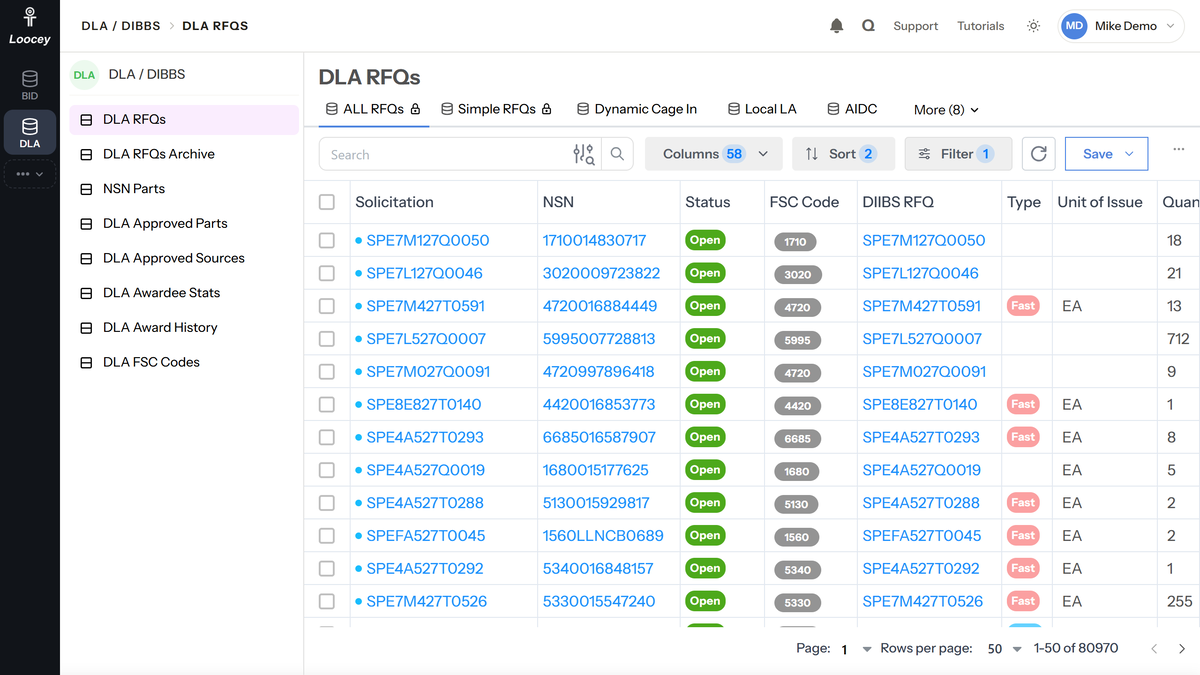
Task: Open the notifications bell icon
Action: [x=837, y=26]
